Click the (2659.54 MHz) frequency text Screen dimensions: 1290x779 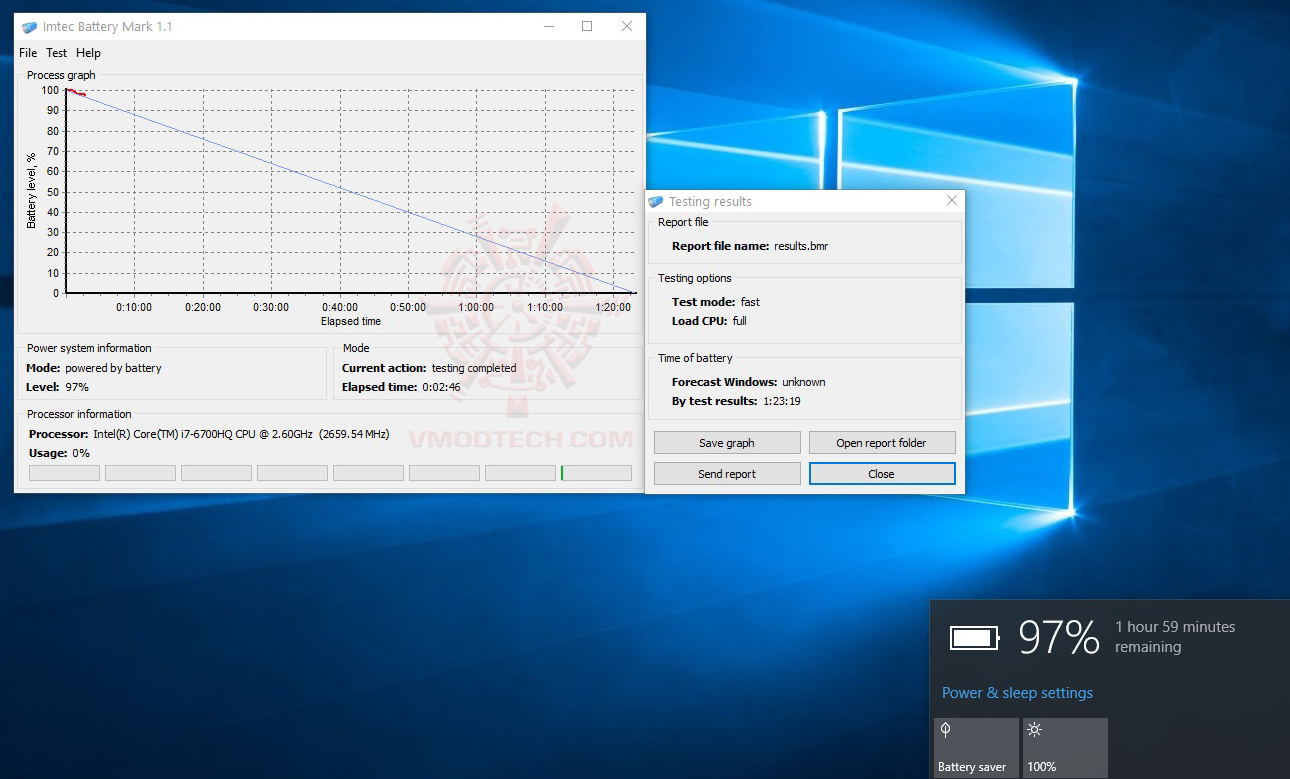pos(354,434)
